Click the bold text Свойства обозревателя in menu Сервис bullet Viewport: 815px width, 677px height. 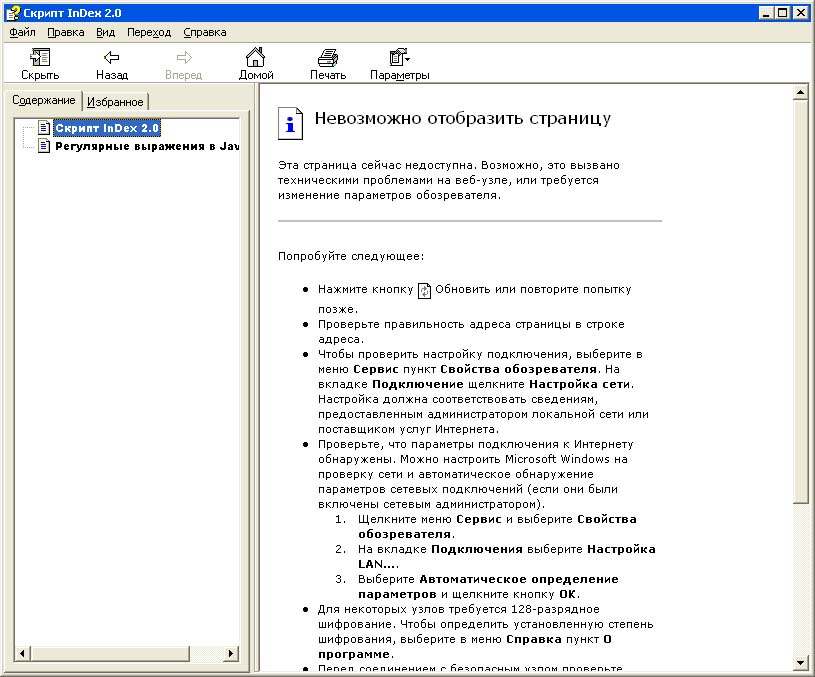518,369
